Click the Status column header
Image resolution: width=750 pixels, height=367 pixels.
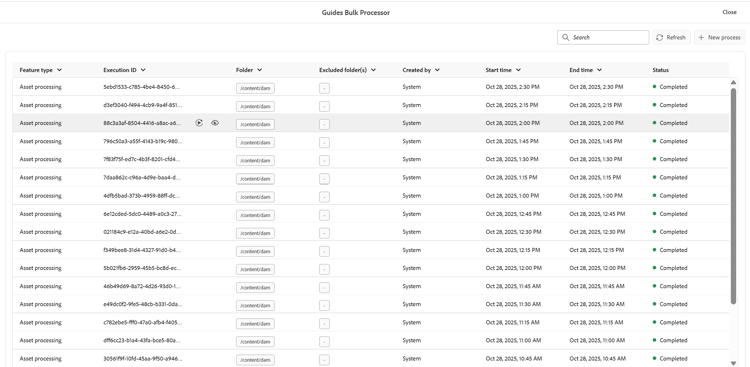tap(661, 70)
